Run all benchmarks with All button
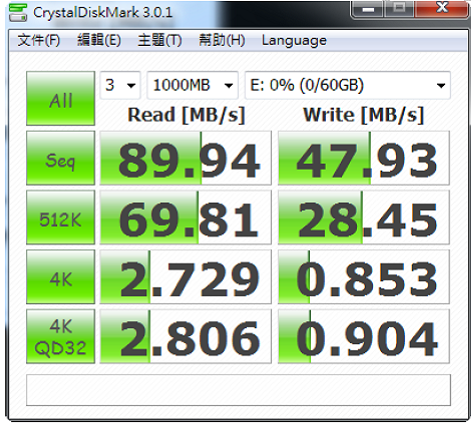This screenshot has height=423, width=471. point(60,98)
